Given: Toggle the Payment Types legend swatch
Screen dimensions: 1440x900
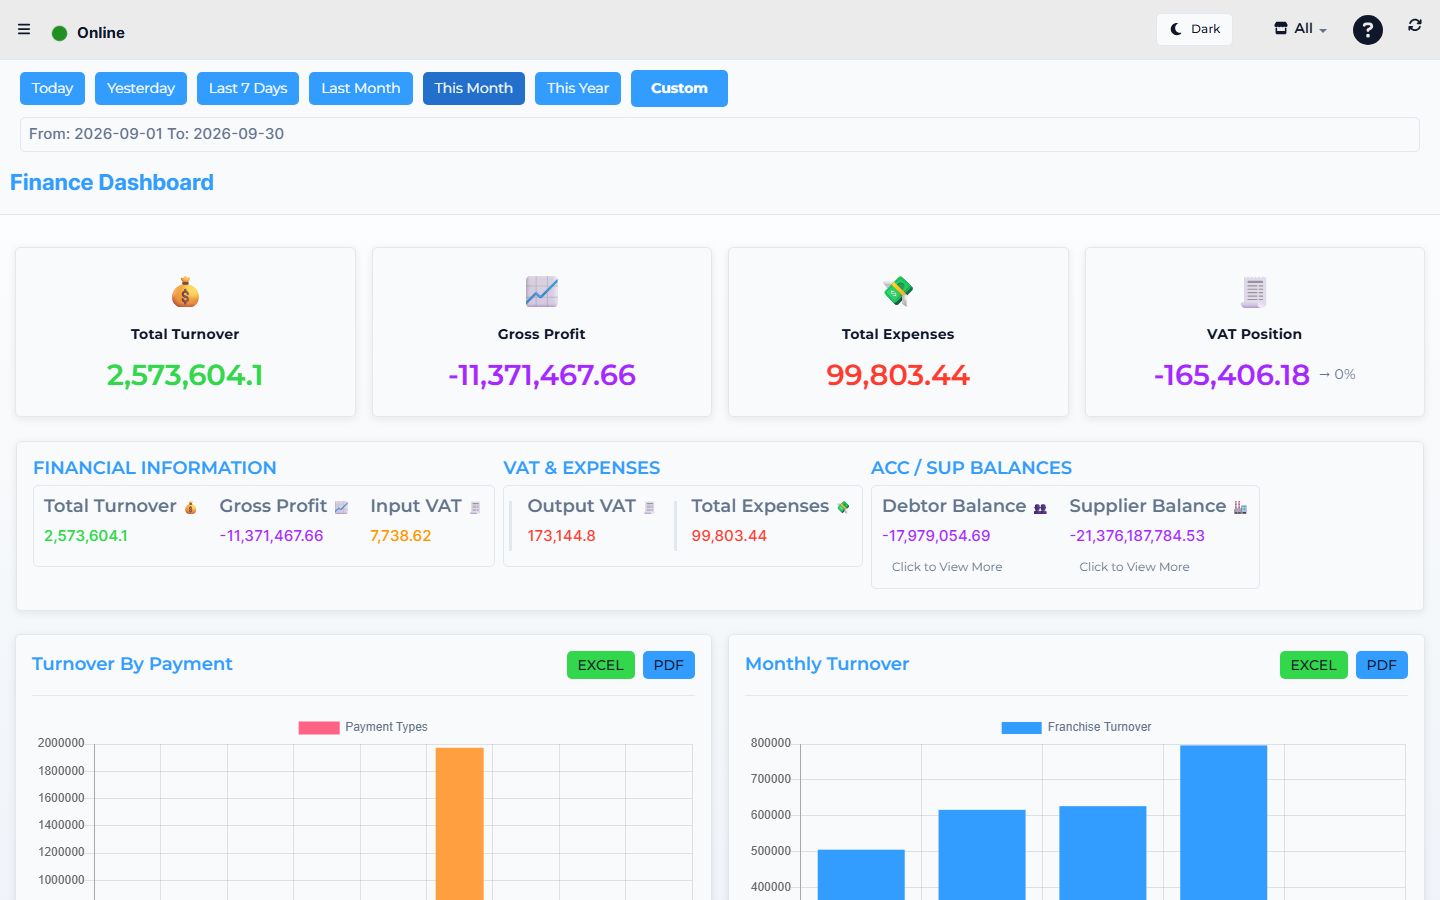Looking at the screenshot, I should pyautogui.click(x=319, y=727).
